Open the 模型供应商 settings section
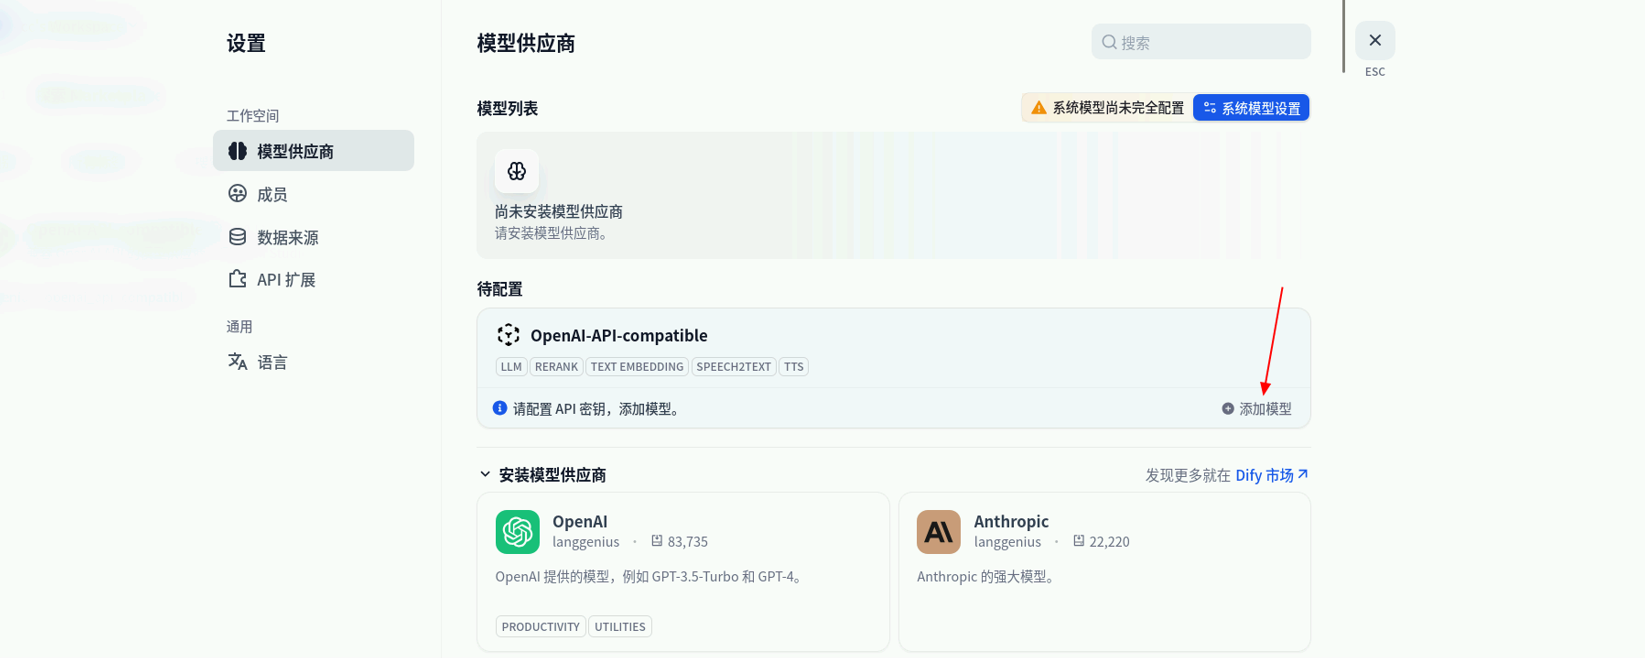 tap(313, 151)
